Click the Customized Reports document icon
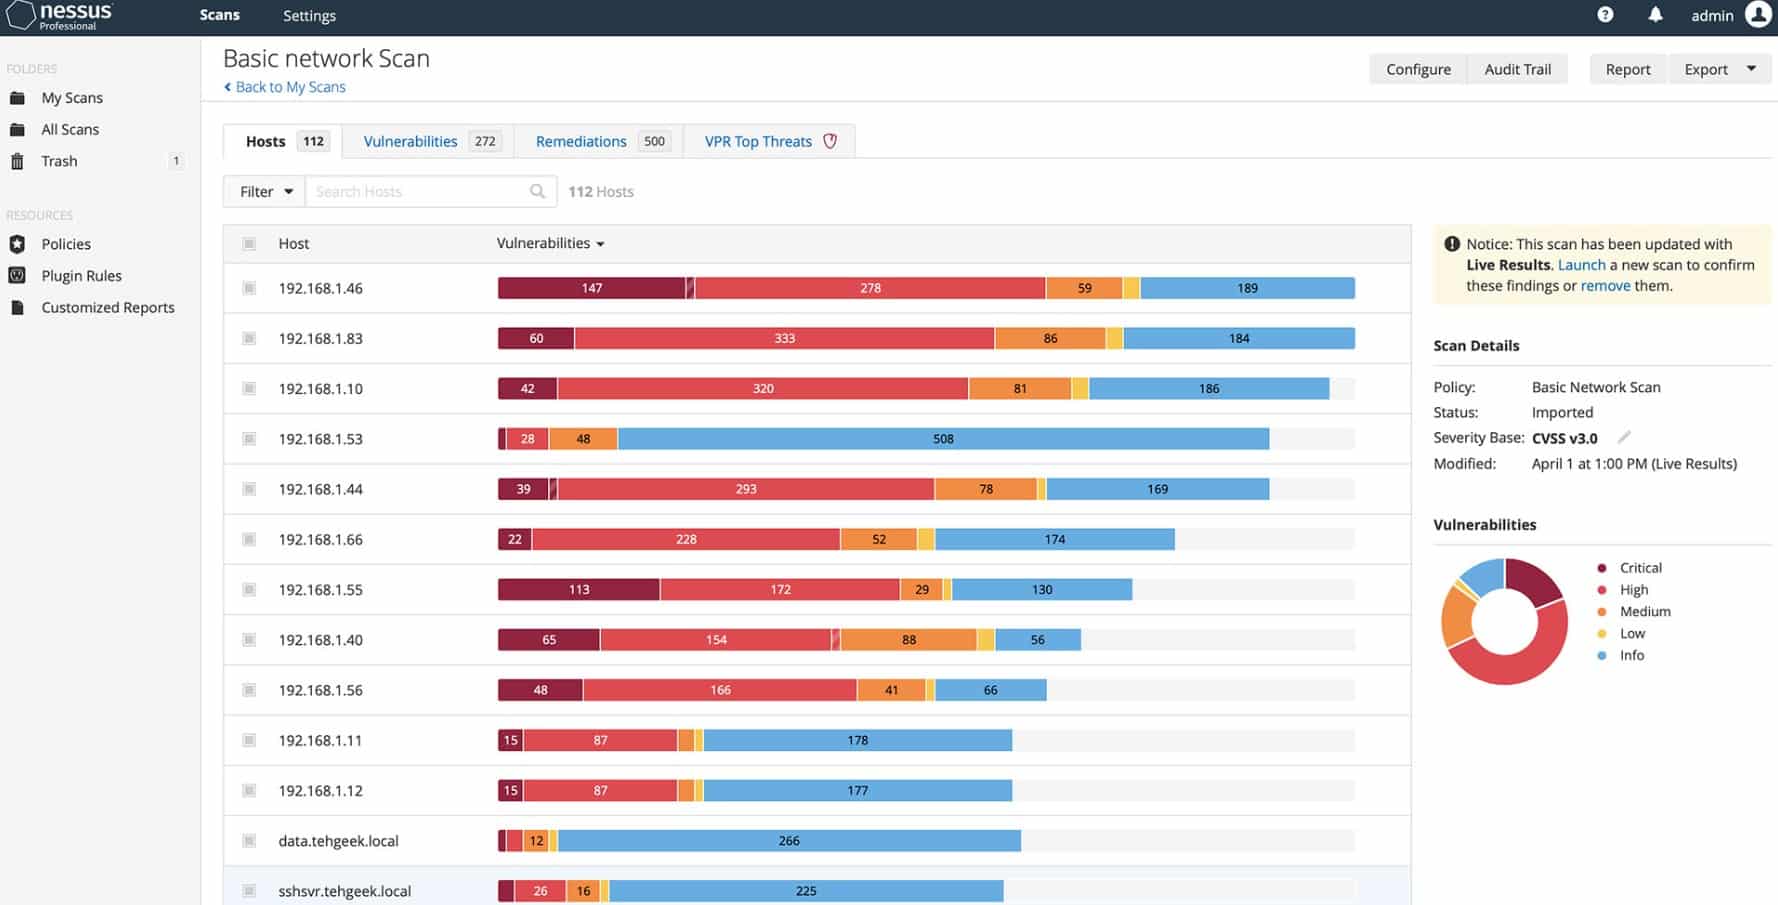Image resolution: width=1778 pixels, height=905 pixels. click(x=17, y=308)
